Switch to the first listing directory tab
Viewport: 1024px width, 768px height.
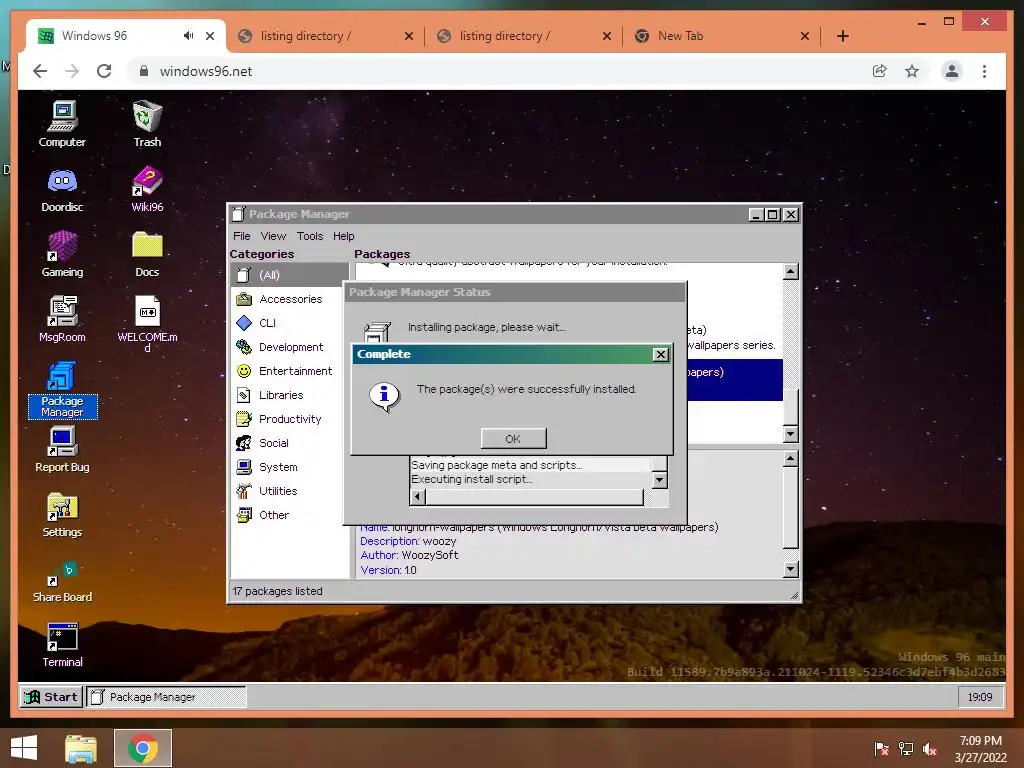point(325,36)
